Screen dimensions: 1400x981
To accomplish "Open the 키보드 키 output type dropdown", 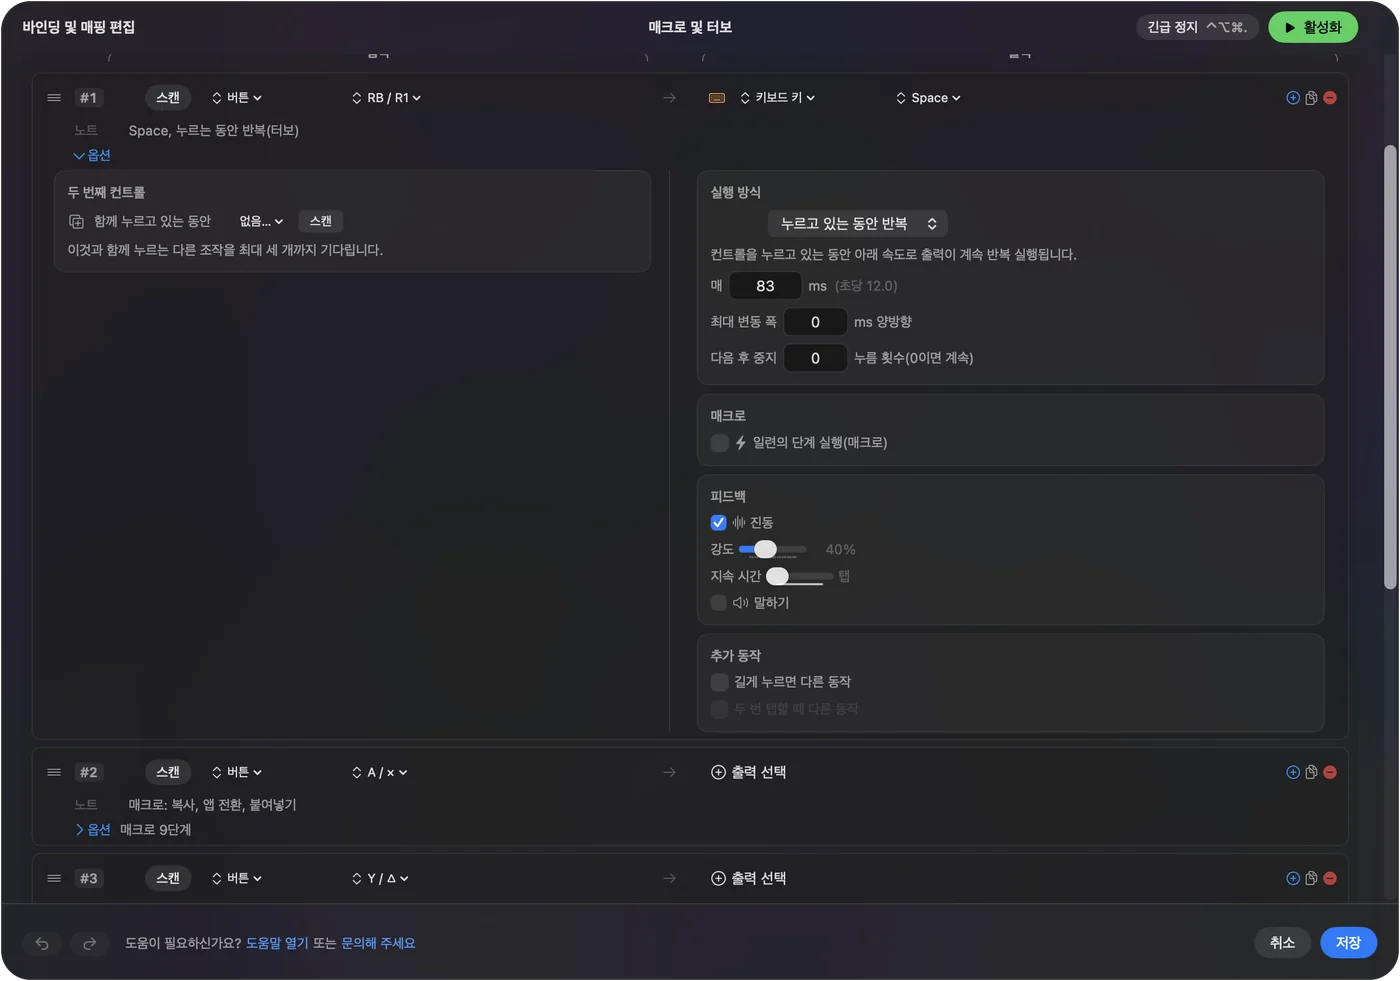I will click(x=778, y=98).
